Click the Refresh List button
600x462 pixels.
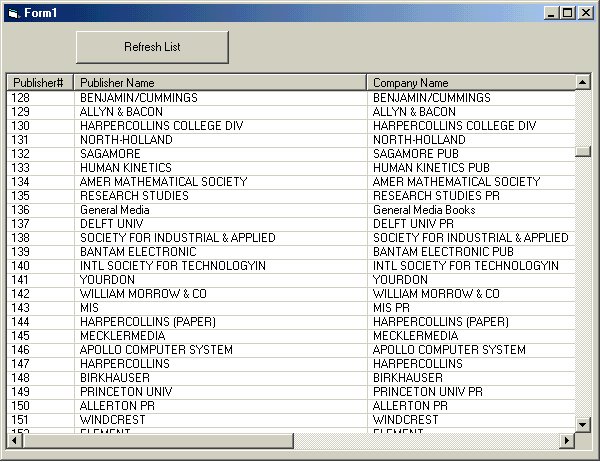152,47
